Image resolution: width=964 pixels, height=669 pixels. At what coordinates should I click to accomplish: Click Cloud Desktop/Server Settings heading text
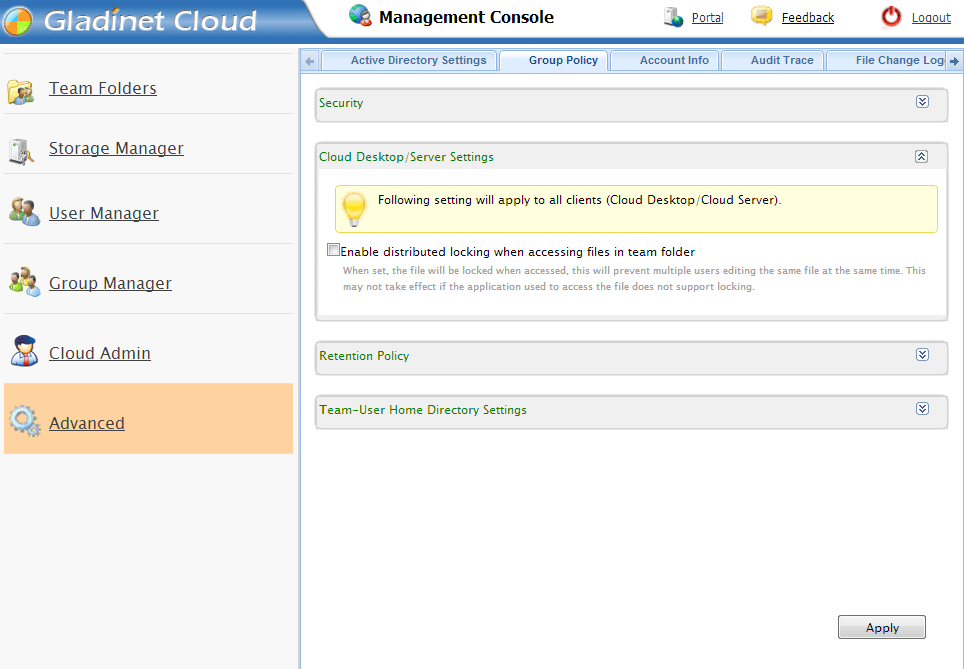pos(406,157)
